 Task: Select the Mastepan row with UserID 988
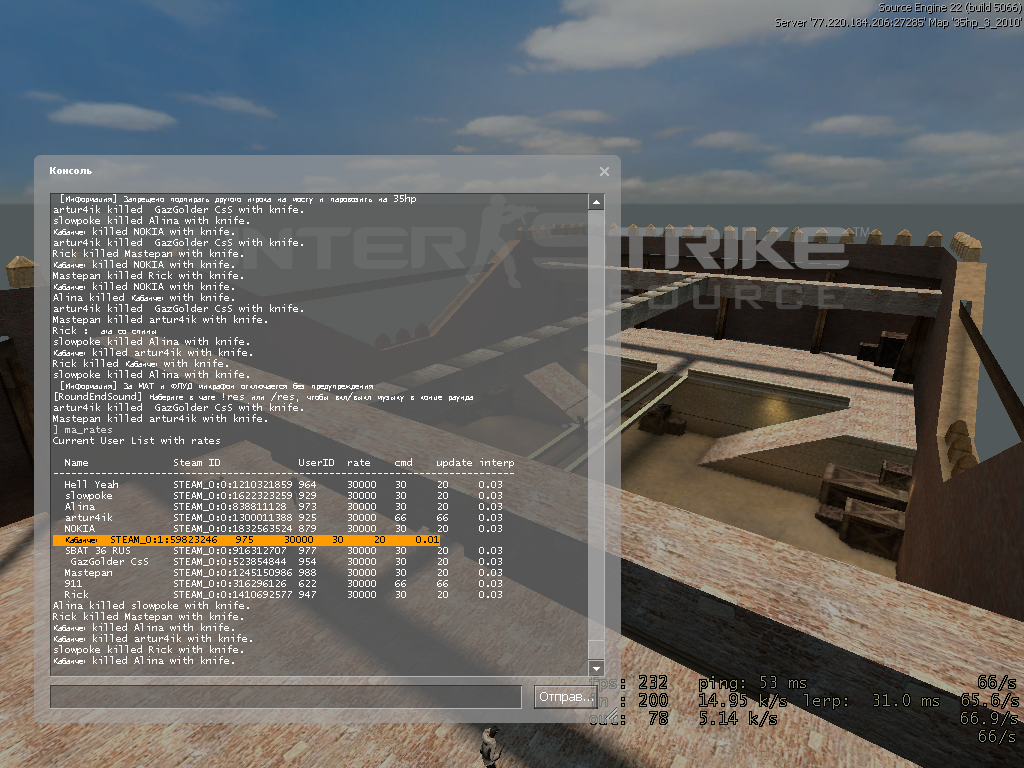[x=283, y=573]
